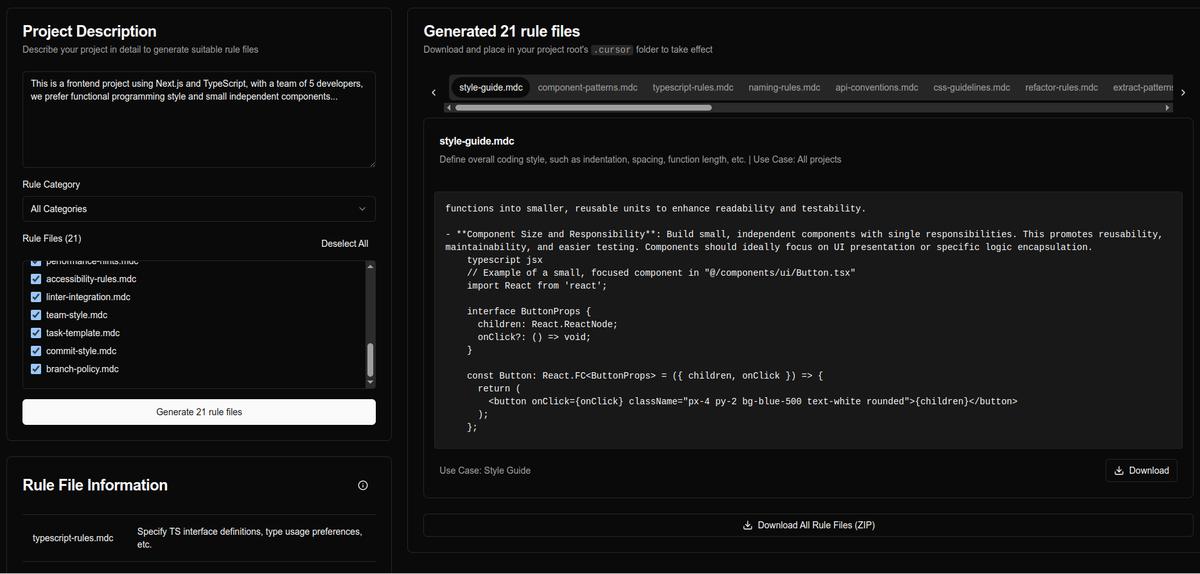Viewport: 1200px width, 574px height.
Task: Toggle the commit-style.mdc checkbox
Action: [37, 351]
